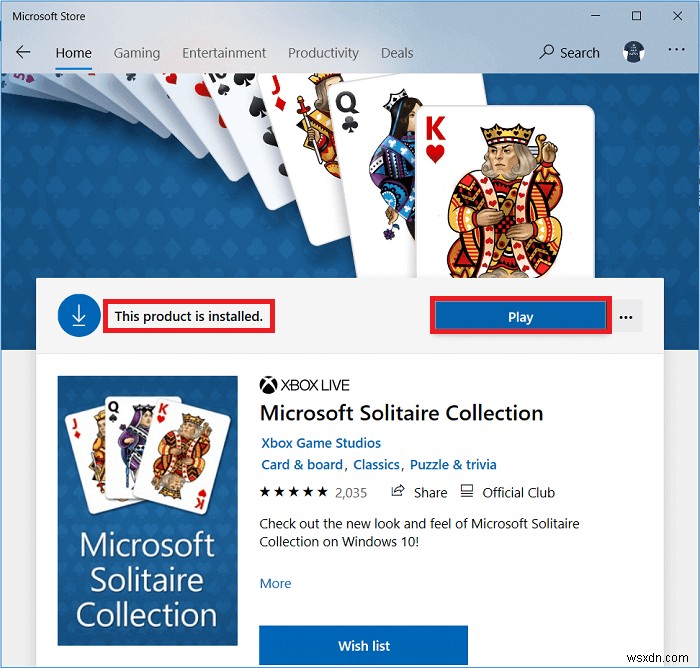The image size is (700, 668).
Task: Select the Productivity tab
Action: point(323,53)
